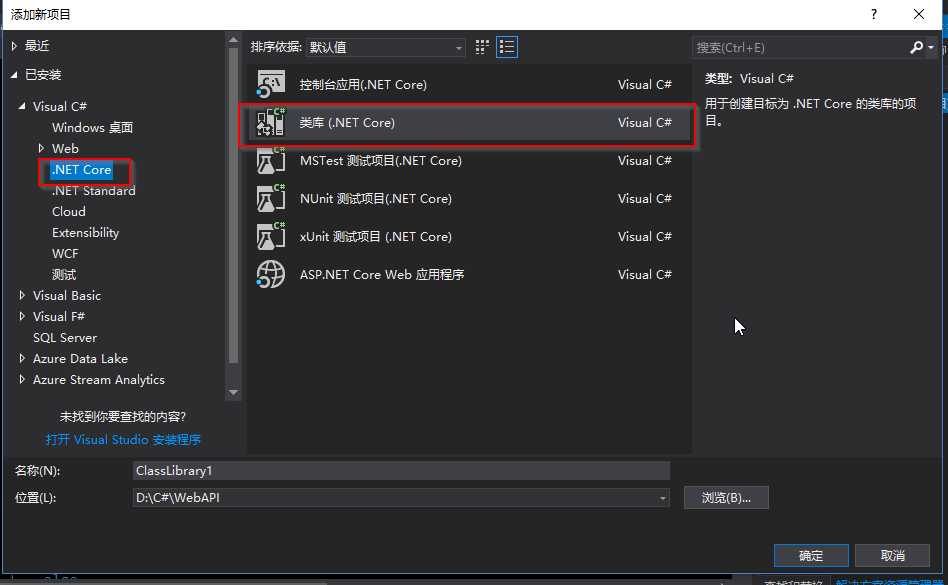Select the .NET Standard category

[x=94, y=190]
